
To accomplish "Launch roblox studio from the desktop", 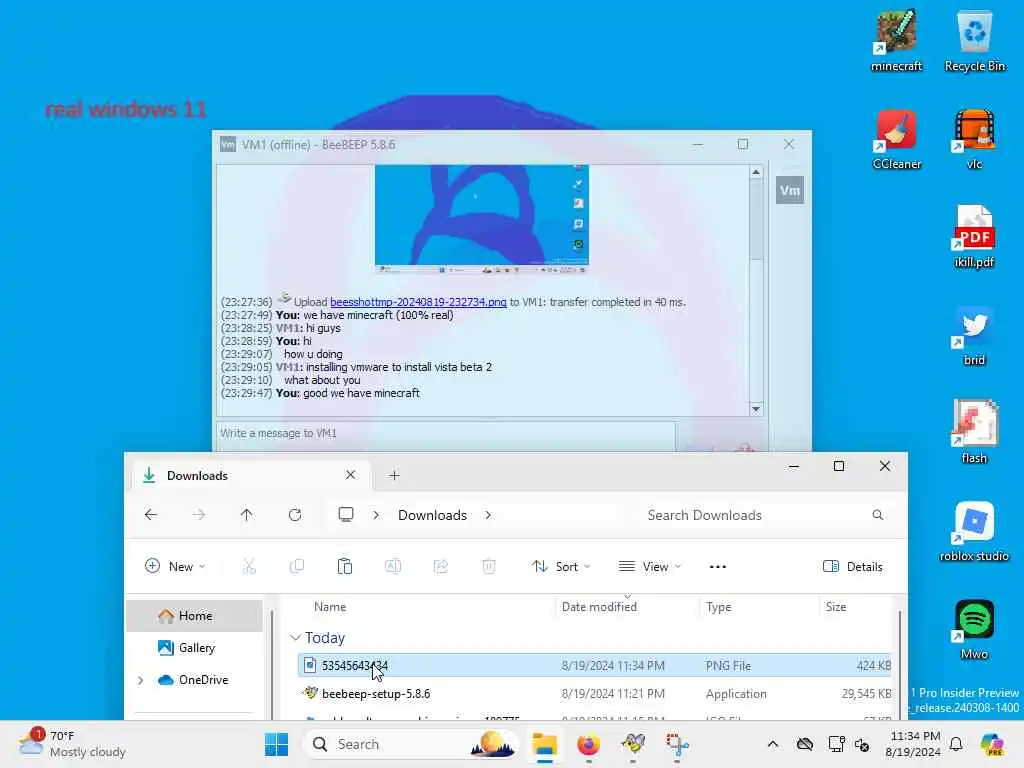I will pos(974,532).
